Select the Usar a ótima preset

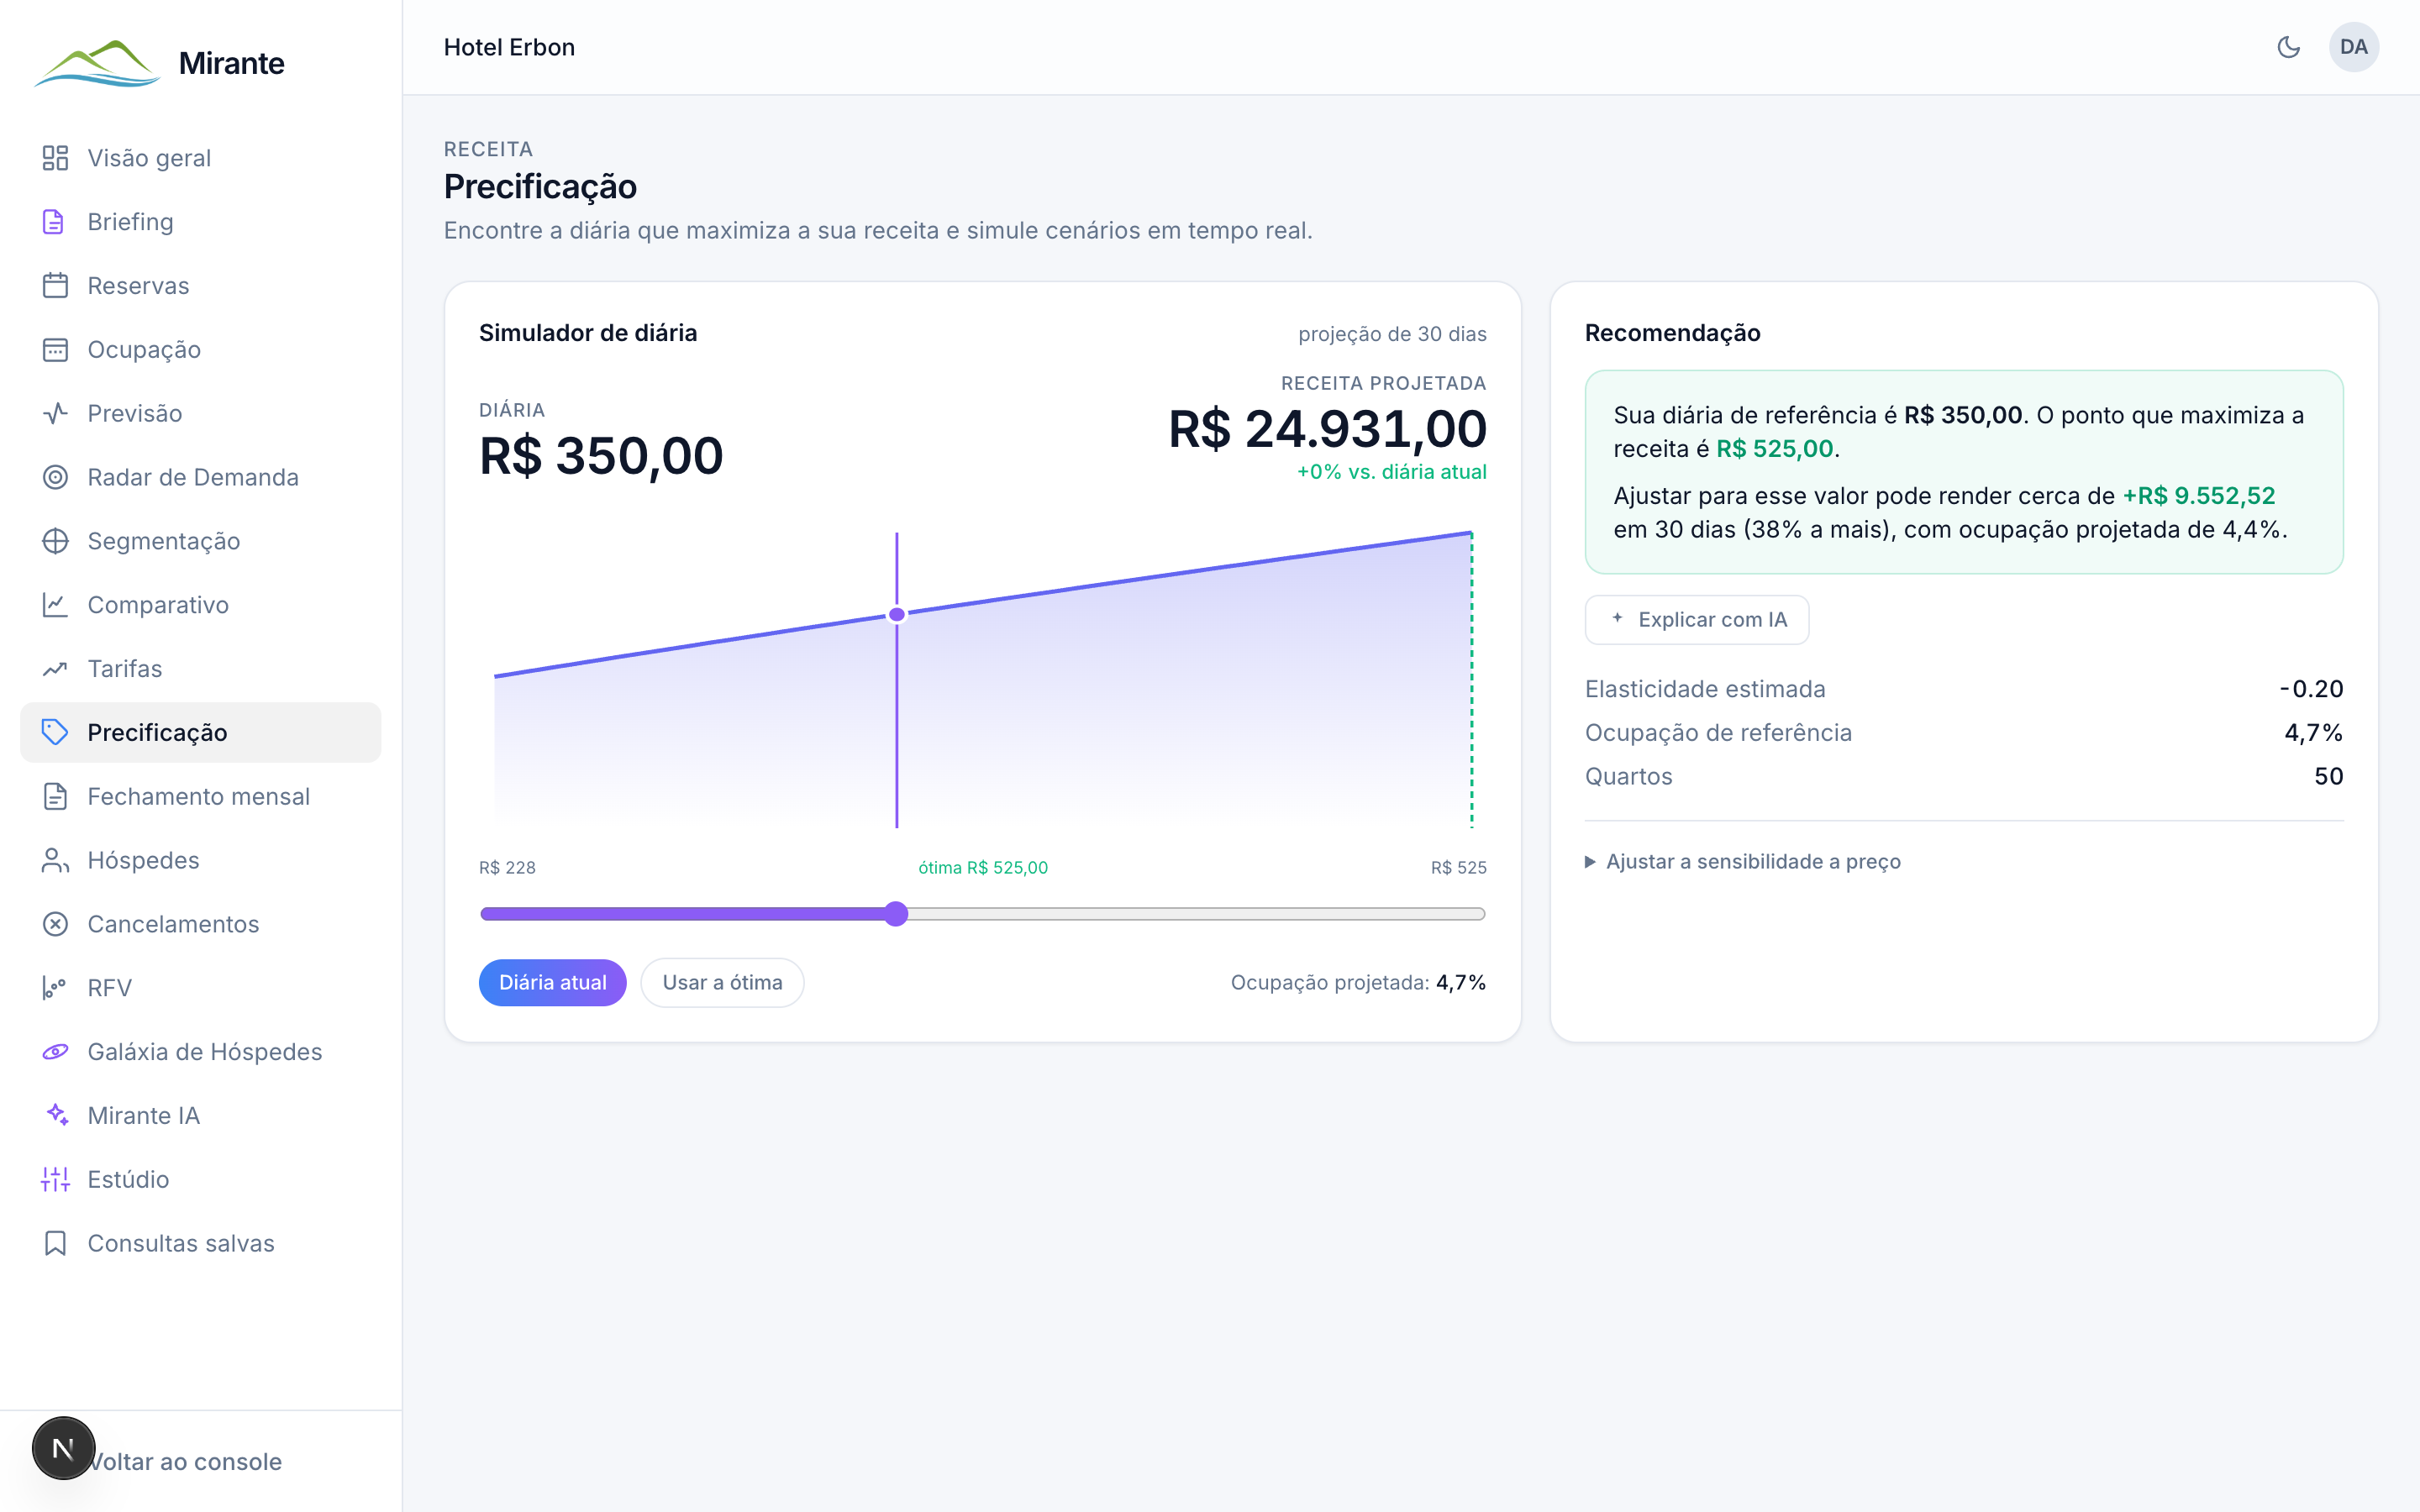click(x=722, y=983)
